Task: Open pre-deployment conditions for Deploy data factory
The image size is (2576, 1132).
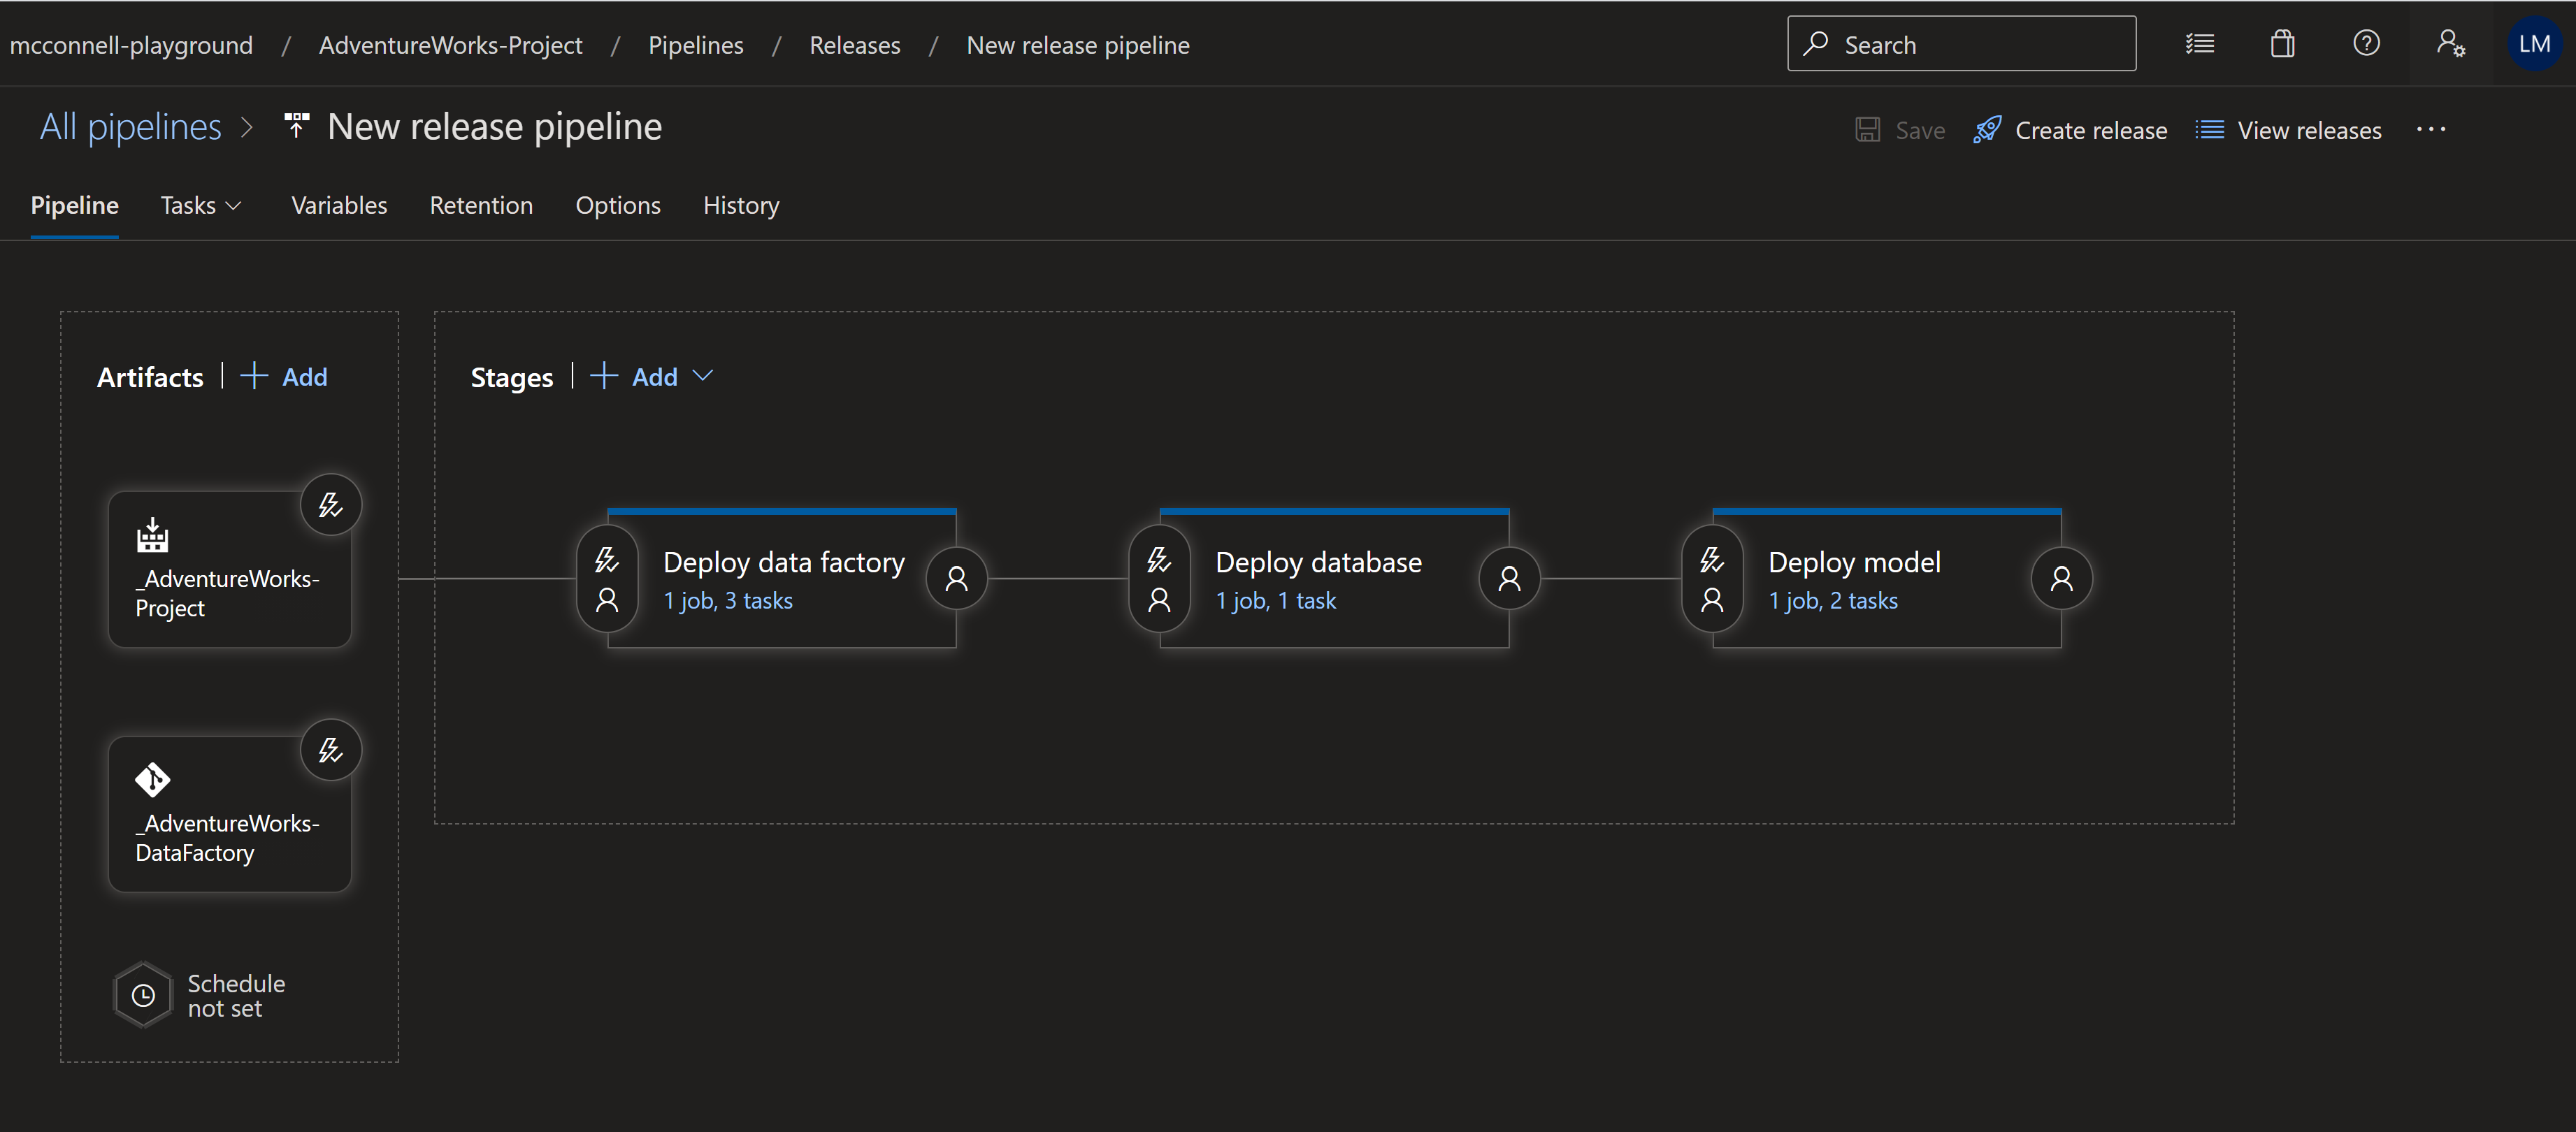Action: pos(607,579)
